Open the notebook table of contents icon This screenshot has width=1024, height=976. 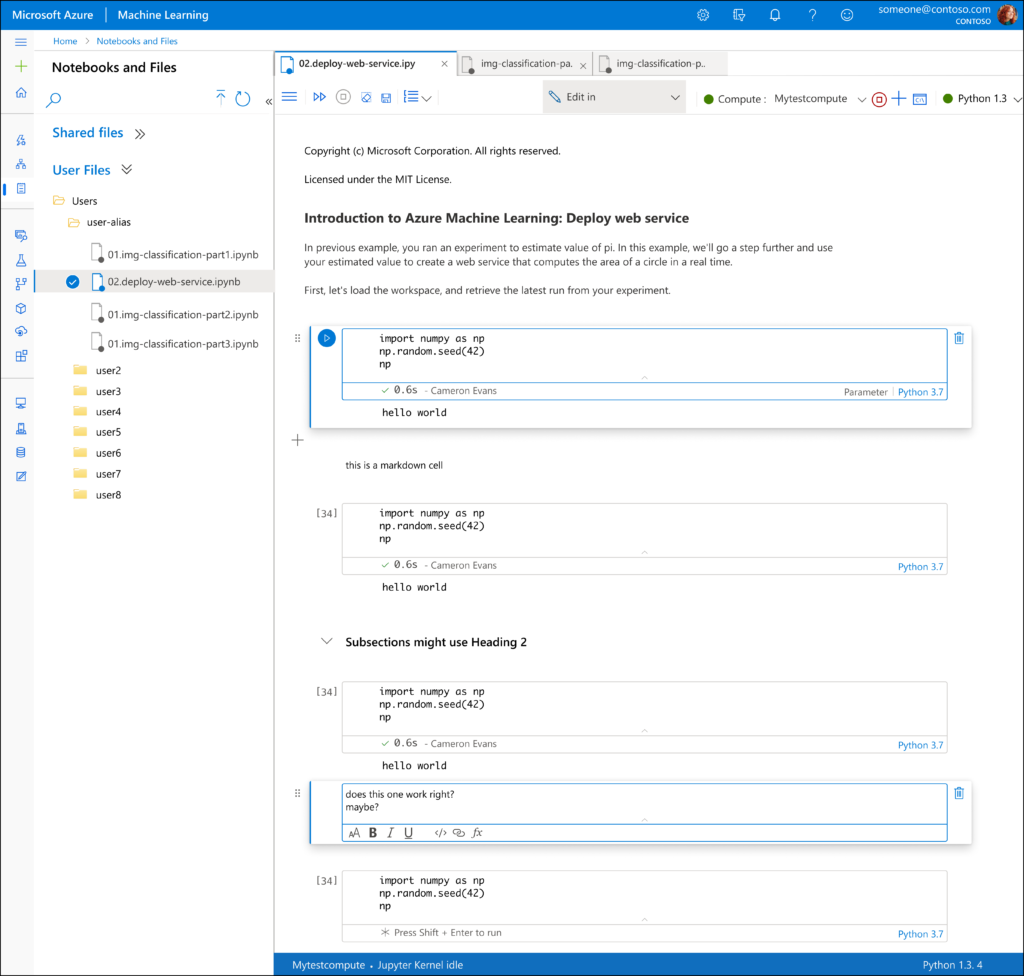point(412,98)
